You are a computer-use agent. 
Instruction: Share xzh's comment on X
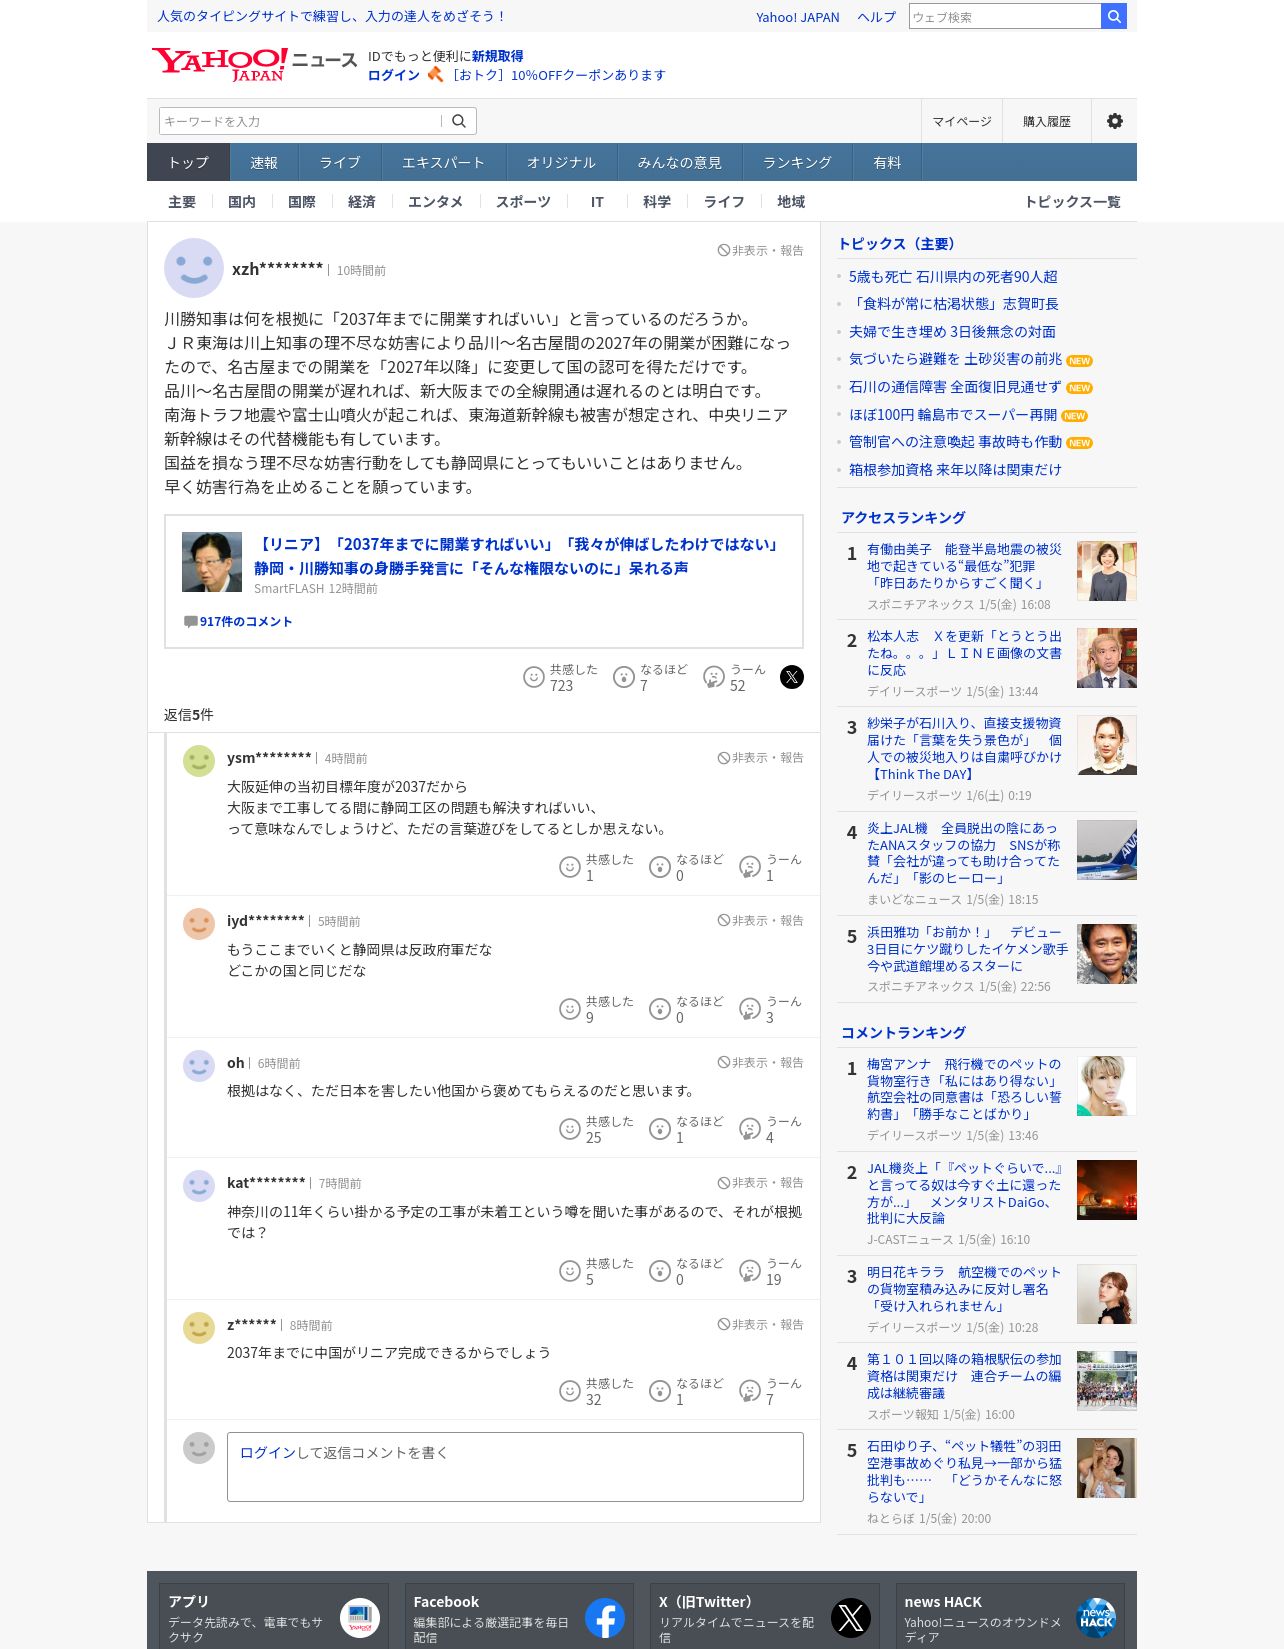click(x=792, y=677)
